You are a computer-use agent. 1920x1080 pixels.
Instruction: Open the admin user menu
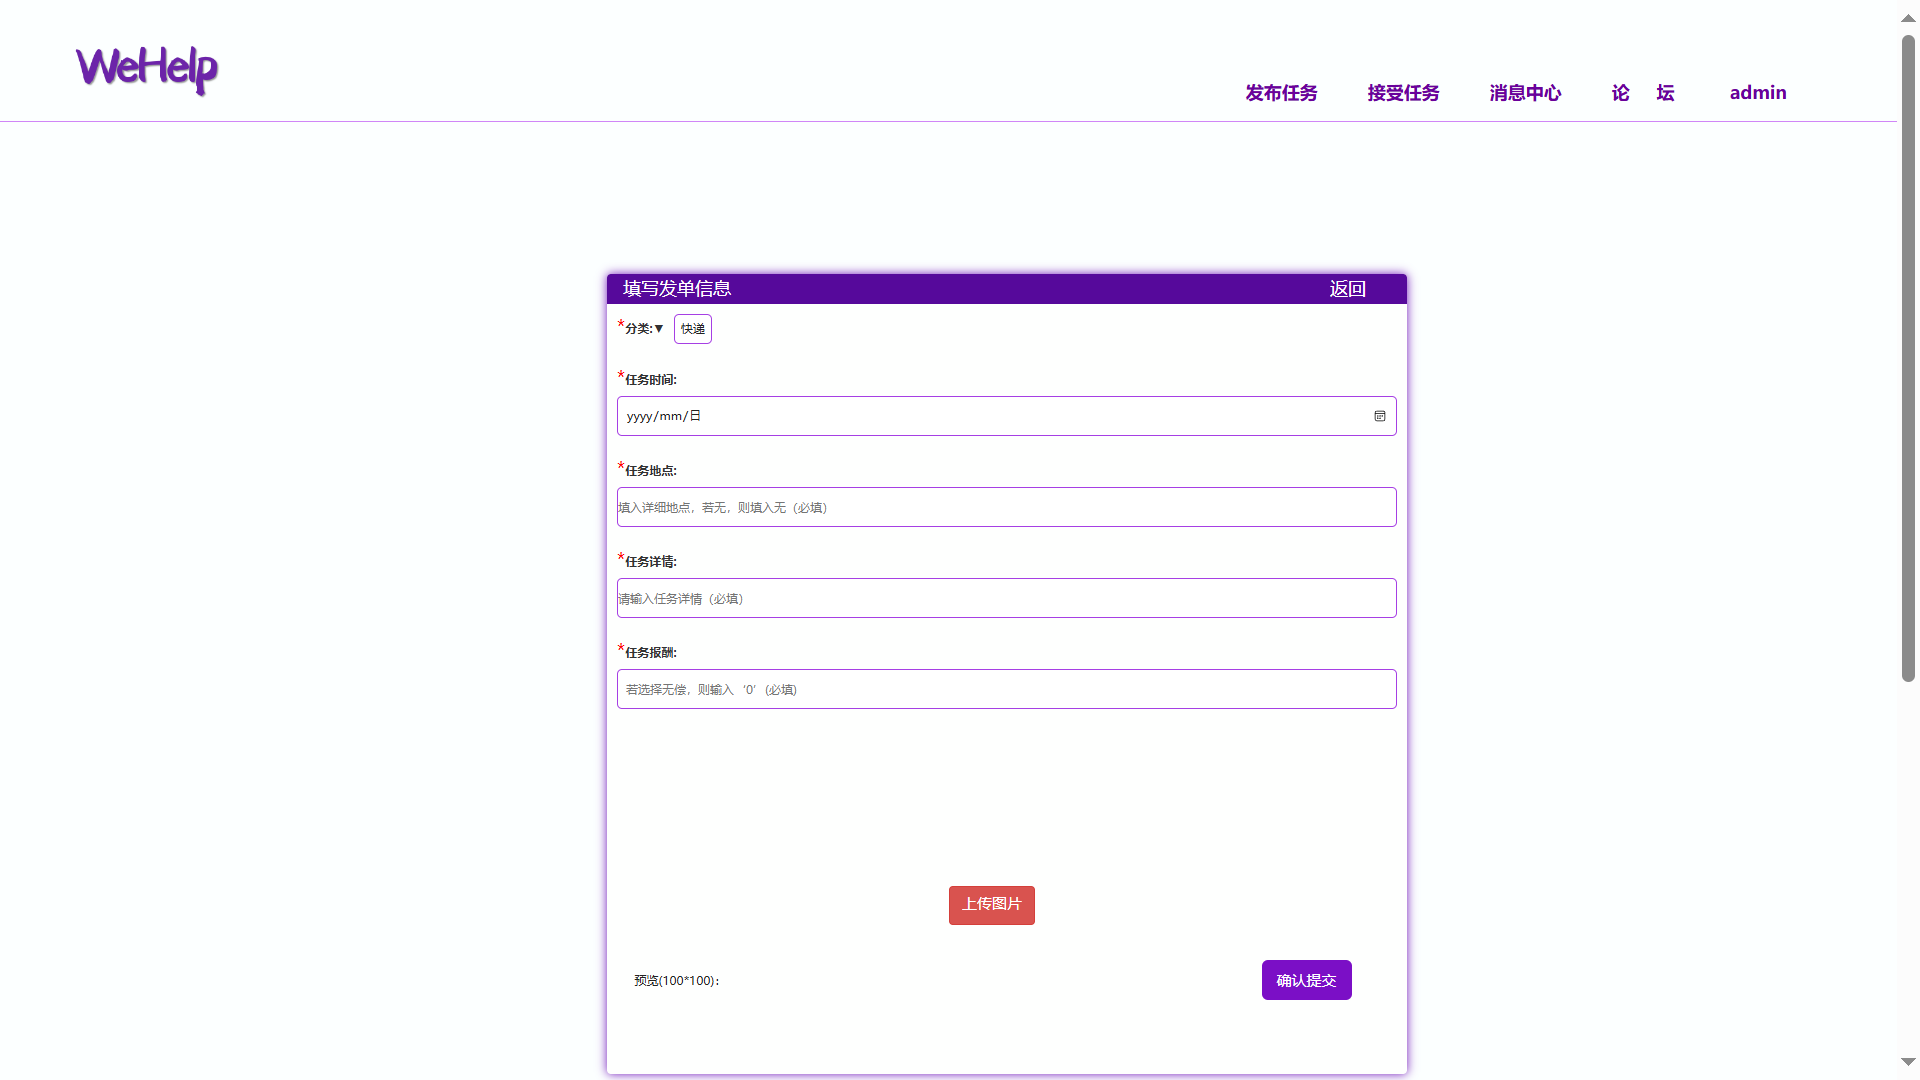pyautogui.click(x=1758, y=93)
